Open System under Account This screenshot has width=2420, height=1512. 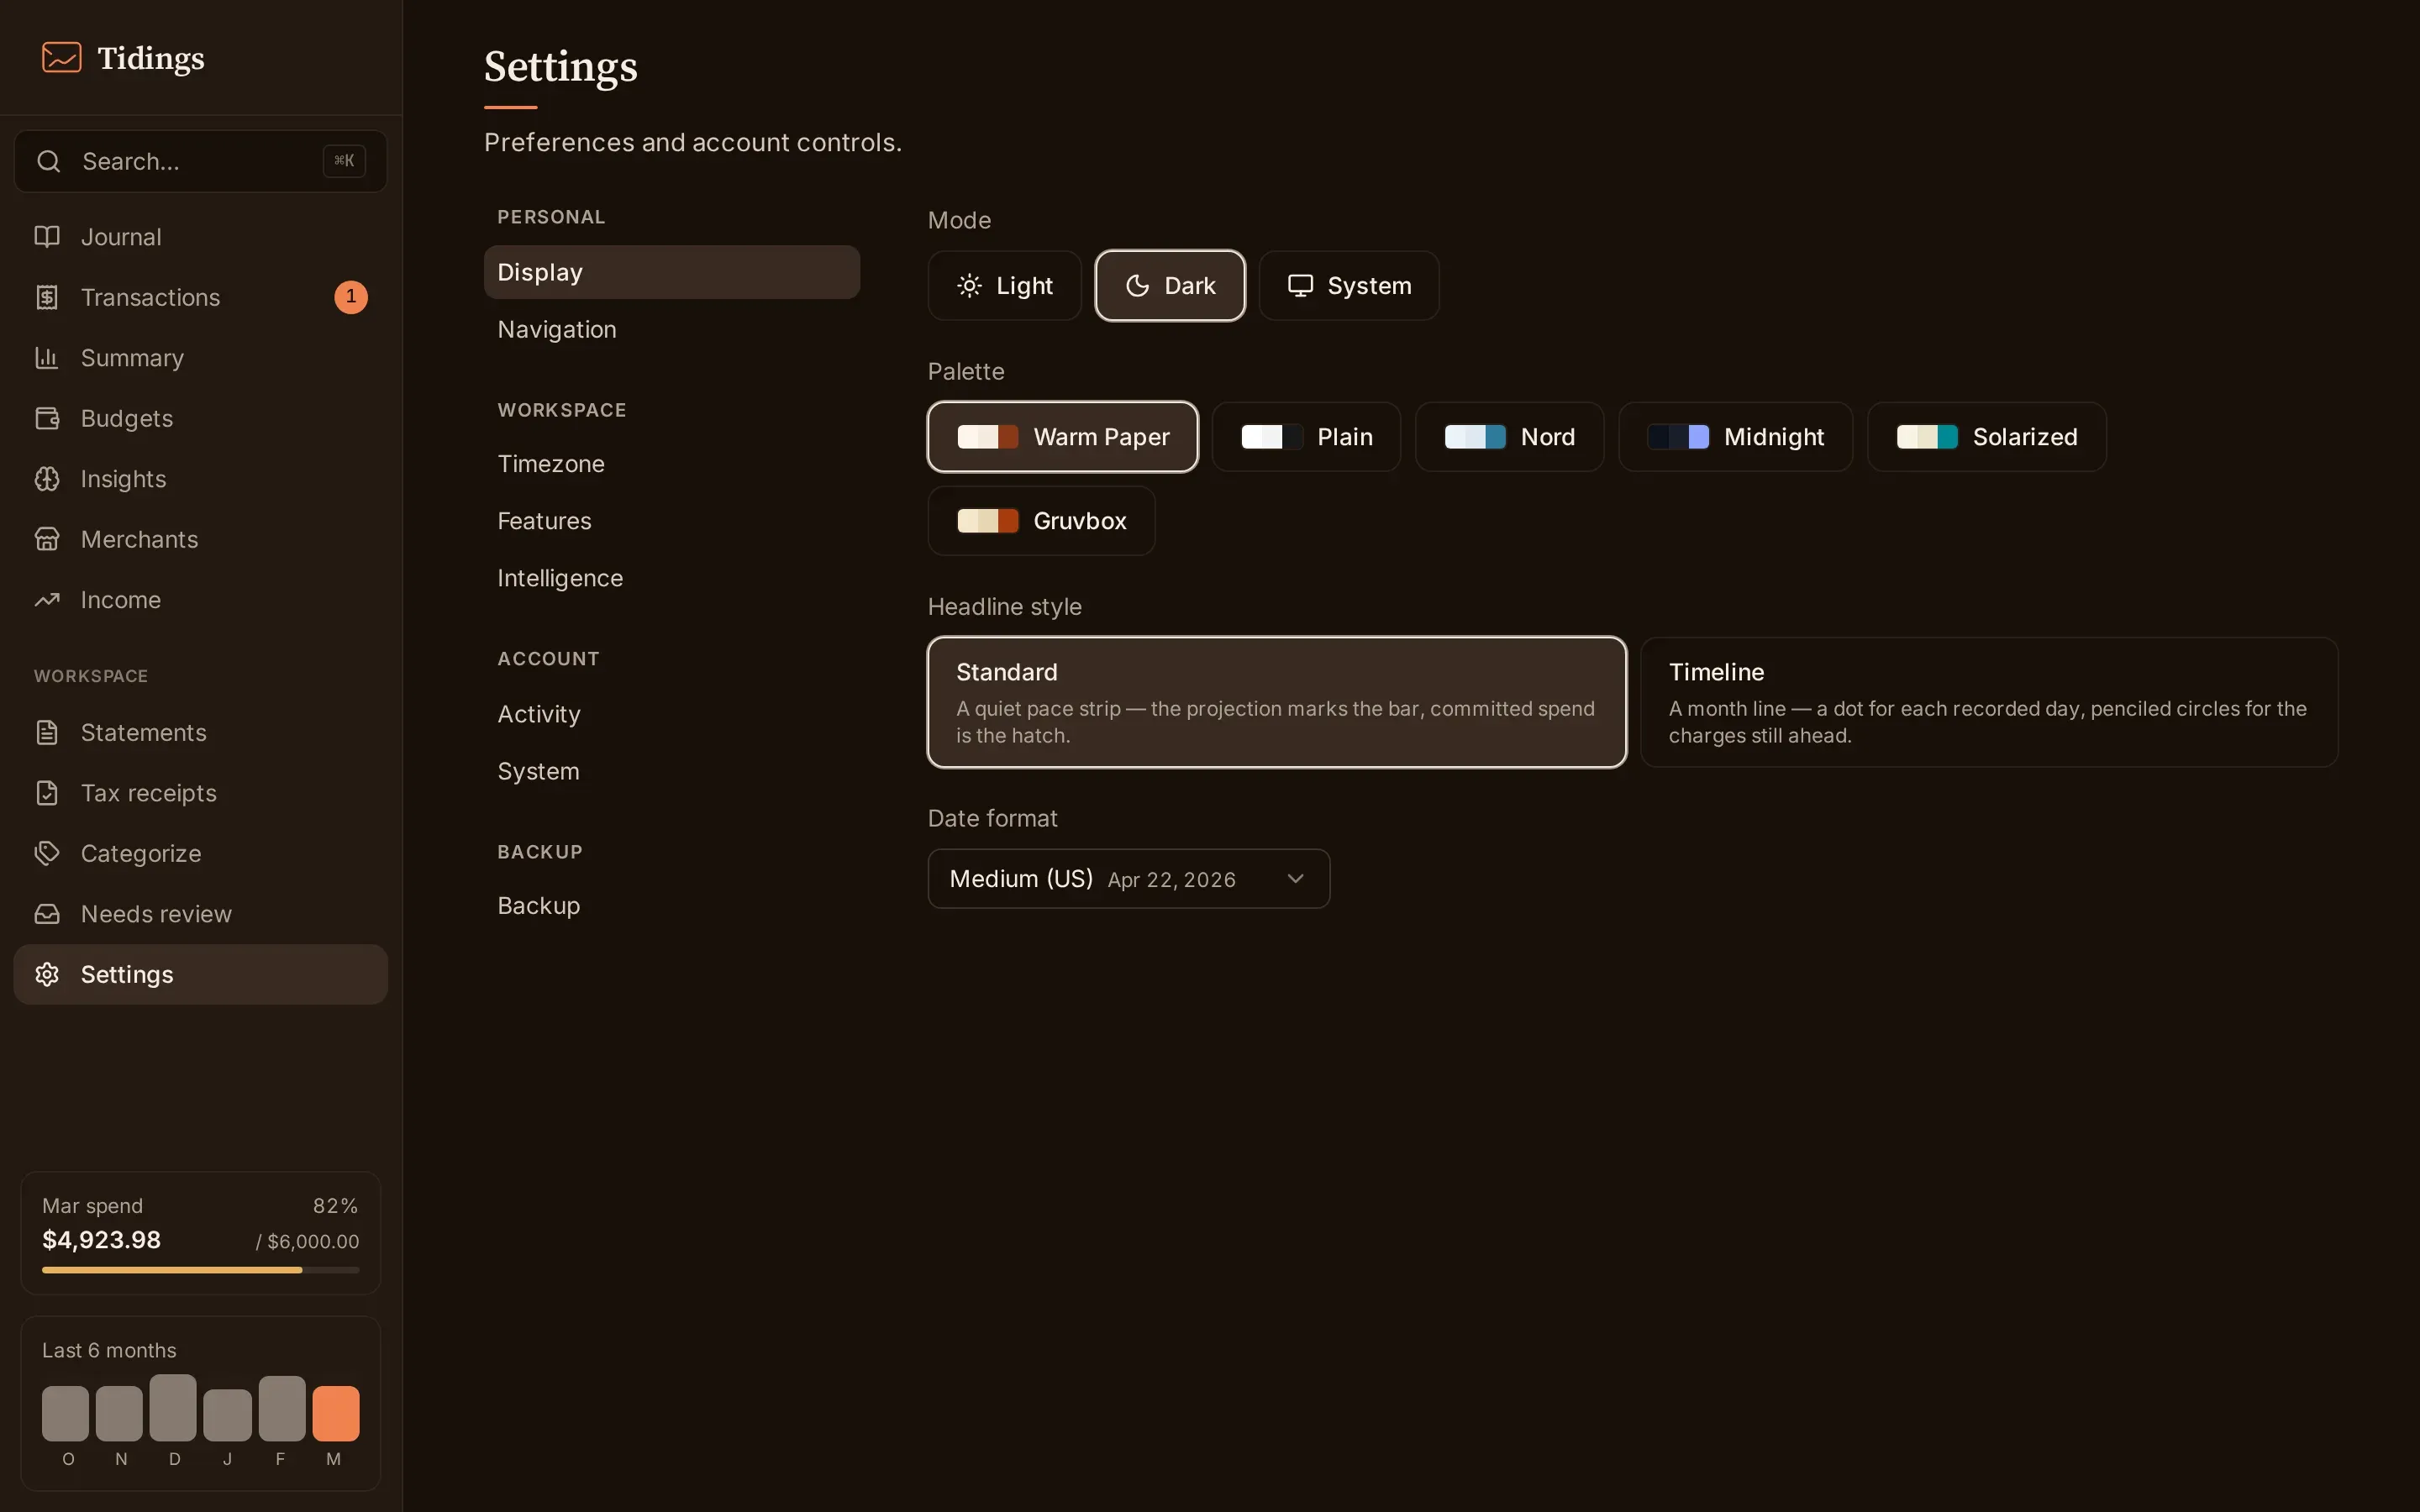[x=671, y=771]
